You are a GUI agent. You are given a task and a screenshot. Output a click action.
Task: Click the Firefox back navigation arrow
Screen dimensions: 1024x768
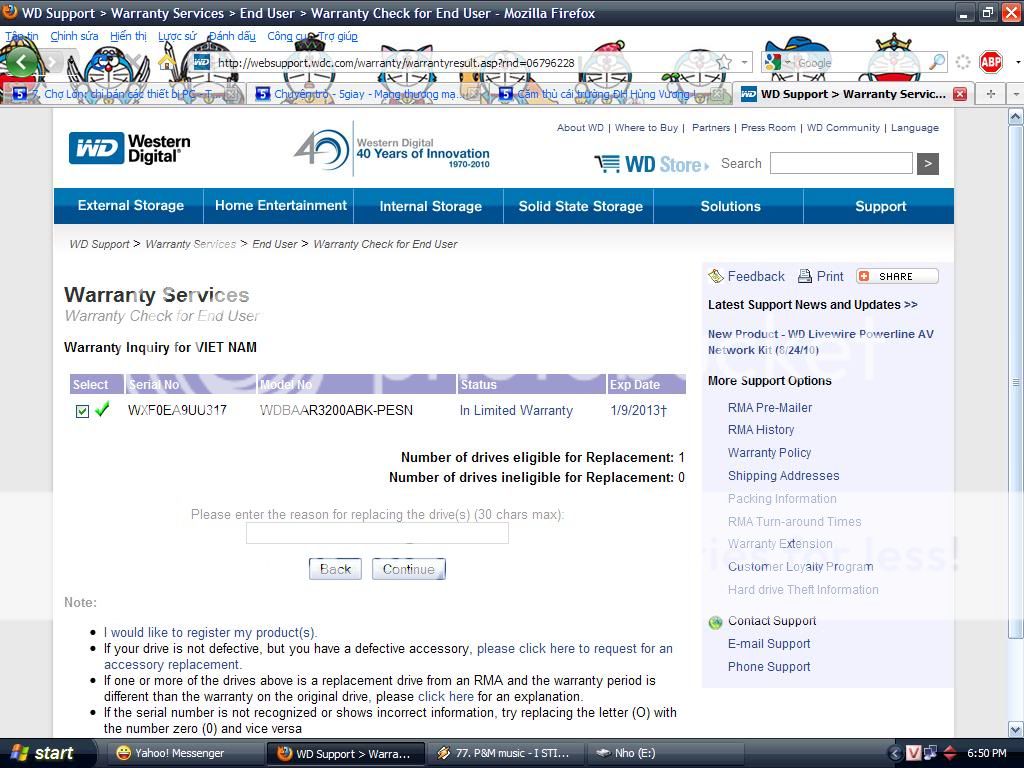(x=22, y=62)
